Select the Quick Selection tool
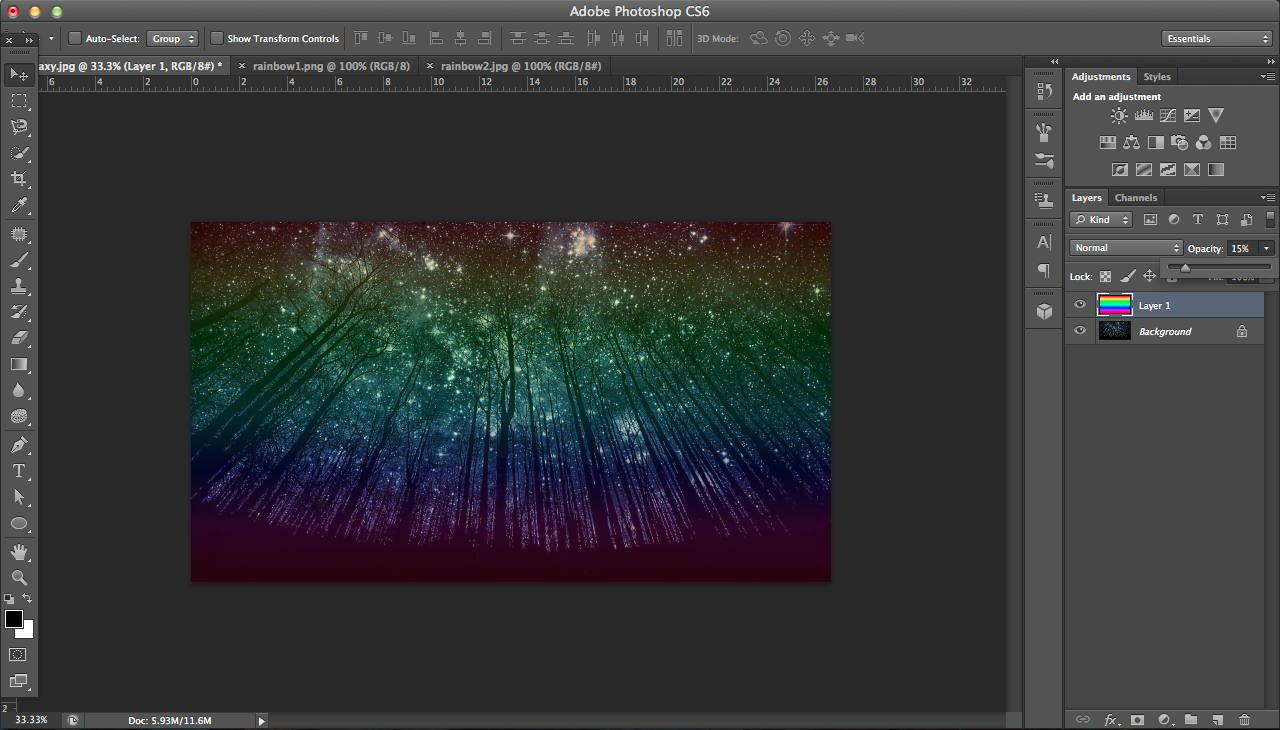 pyautogui.click(x=19, y=153)
